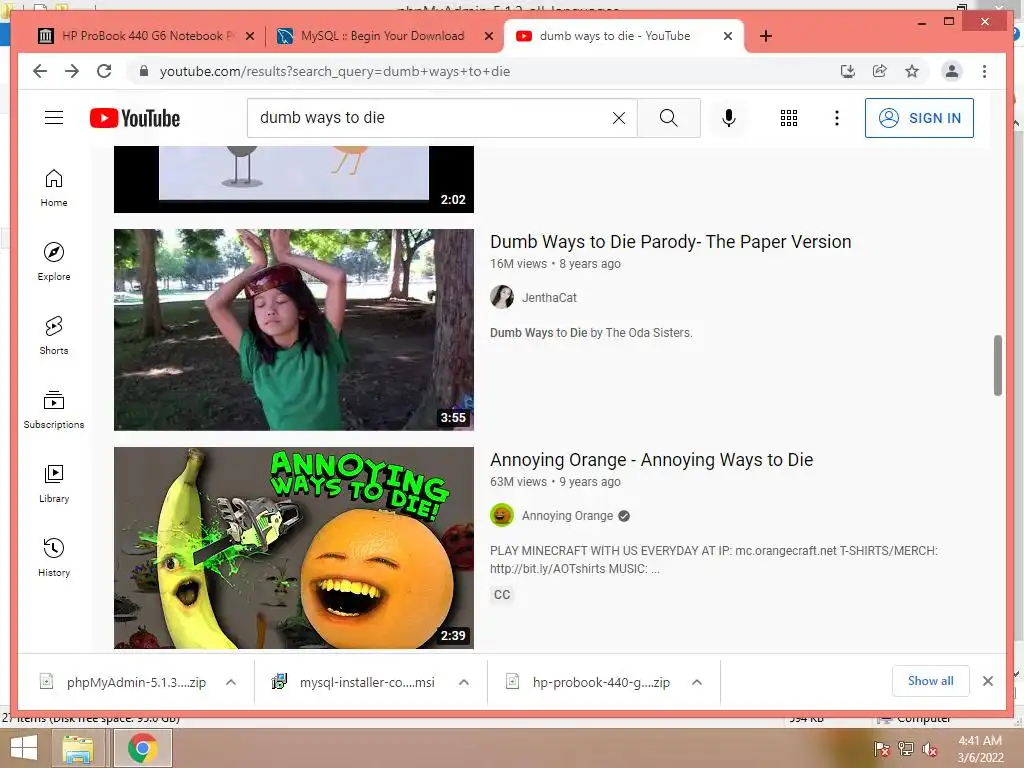The image size is (1024, 768).
Task: Open a new Chrome tab
Action: point(766,36)
